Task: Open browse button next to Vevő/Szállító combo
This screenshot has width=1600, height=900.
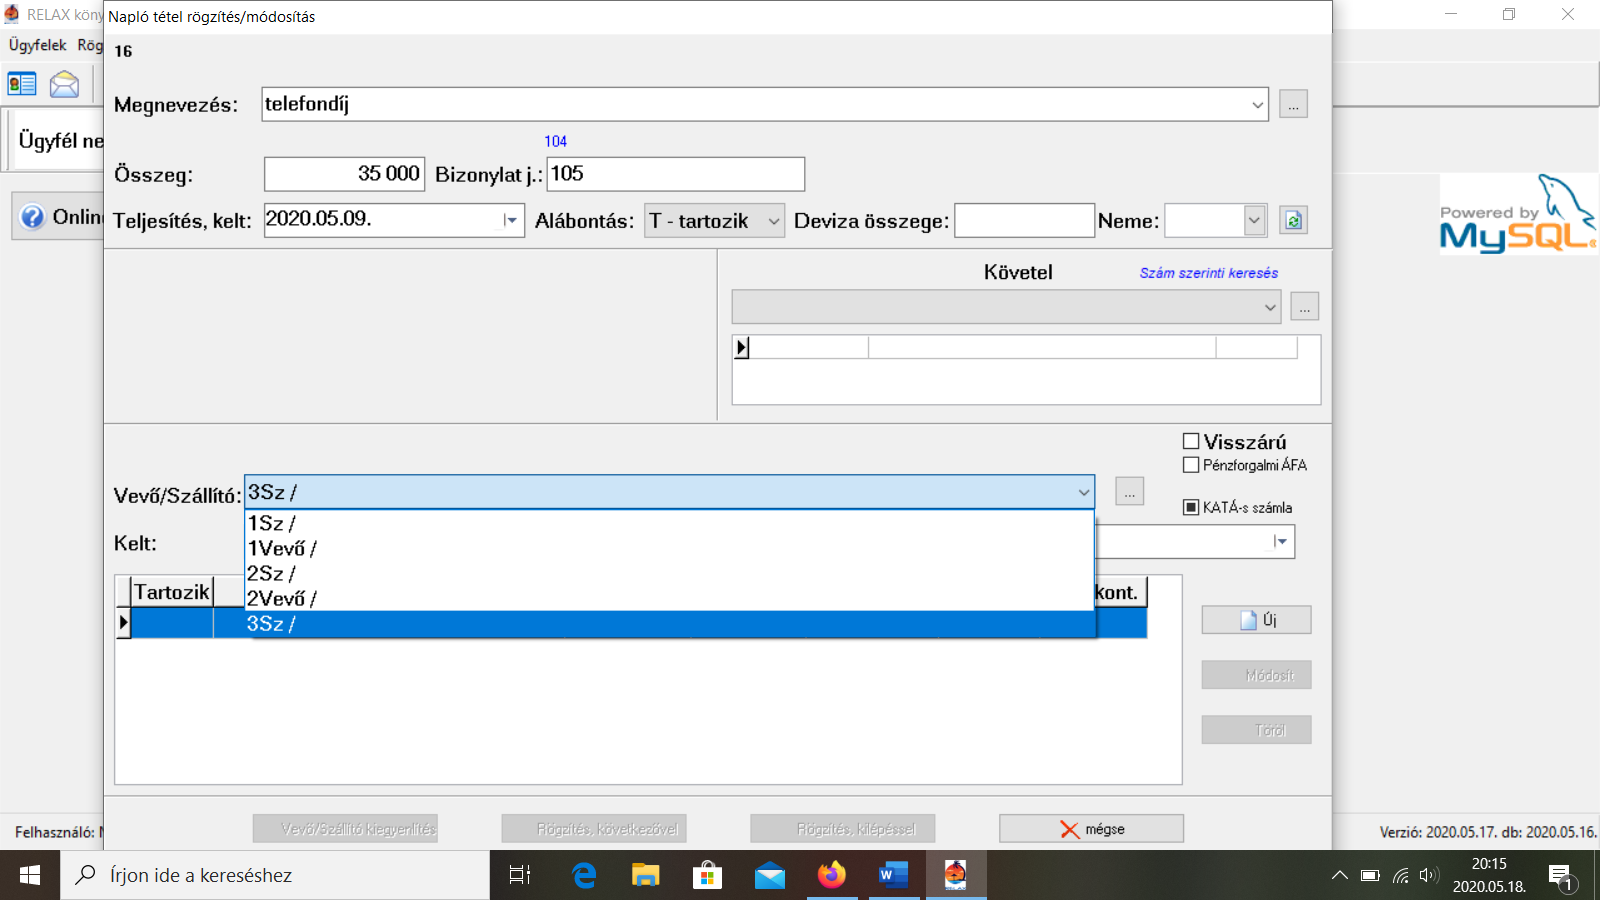Action: (1130, 492)
